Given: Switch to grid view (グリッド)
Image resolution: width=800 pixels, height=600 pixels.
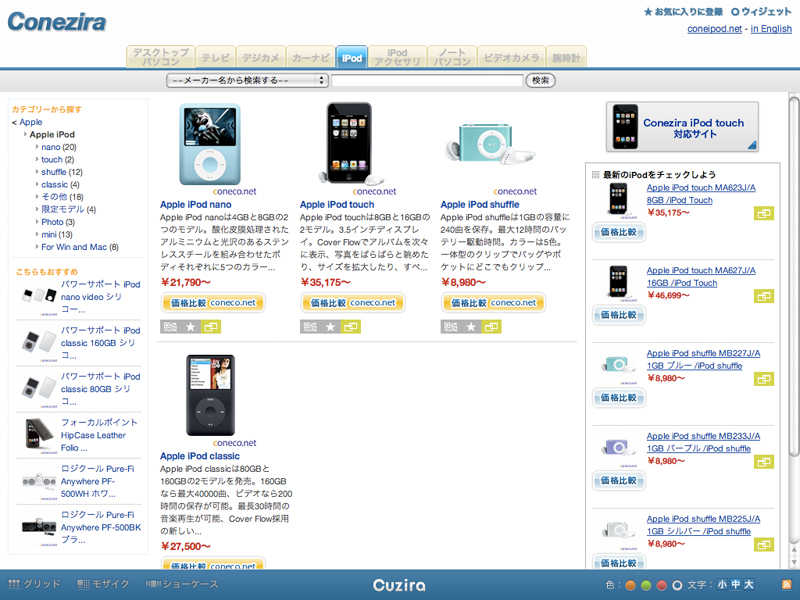Looking at the screenshot, I should pos(34,584).
